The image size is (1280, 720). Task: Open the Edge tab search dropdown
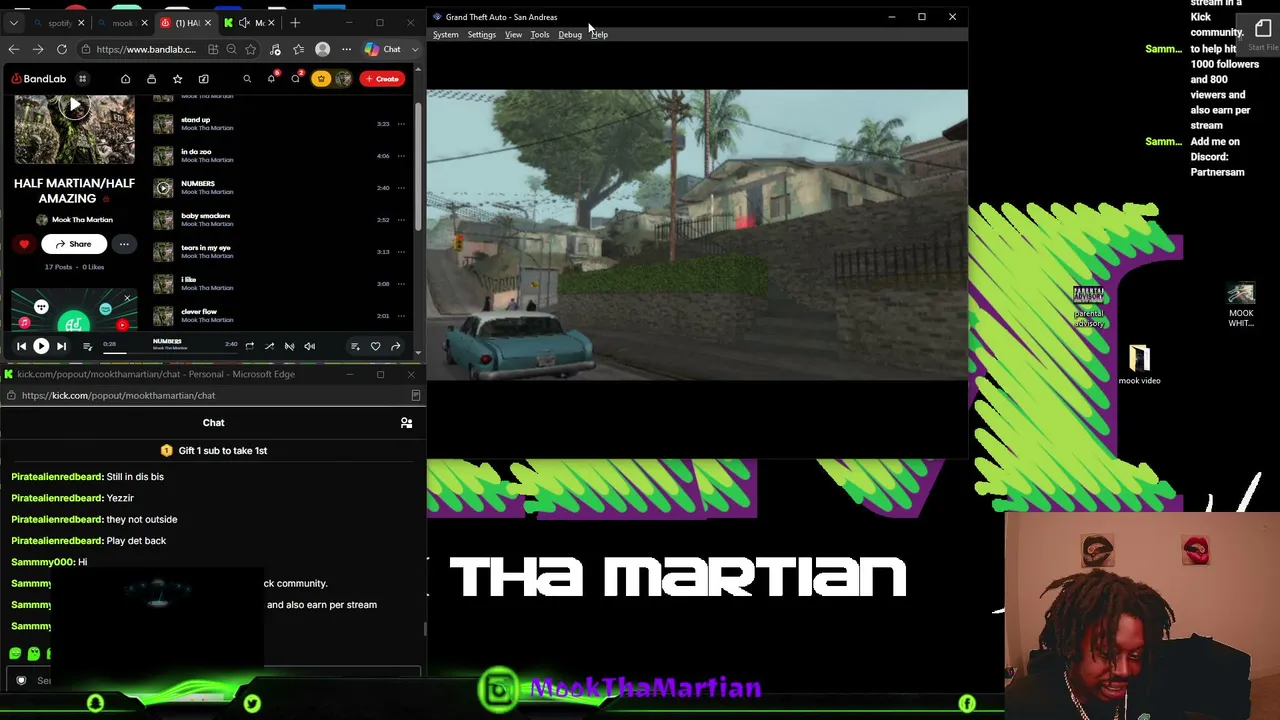coord(14,22)
